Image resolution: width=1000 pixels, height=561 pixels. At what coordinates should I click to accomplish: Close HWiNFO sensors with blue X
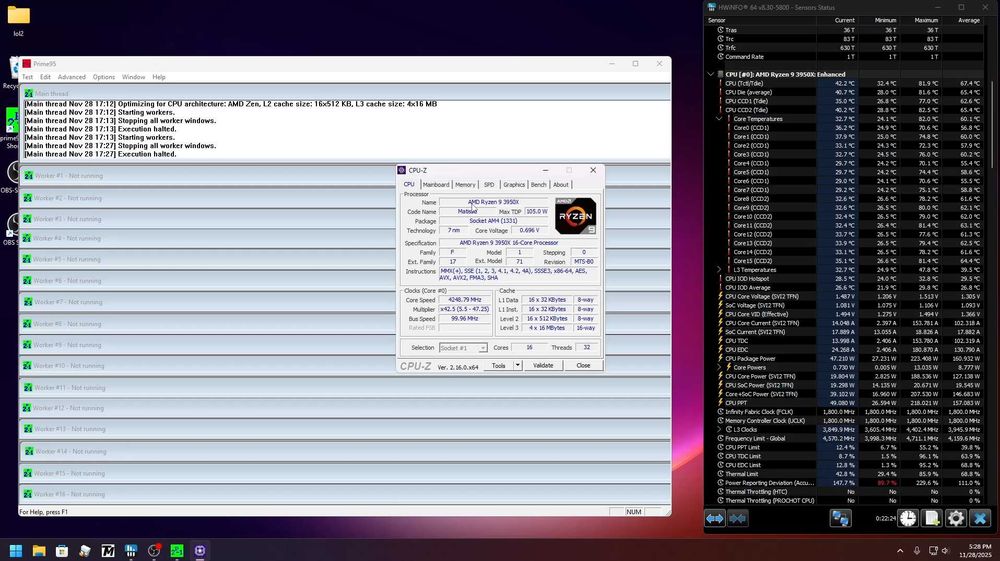pyautogui.click(x=980, y=518)
